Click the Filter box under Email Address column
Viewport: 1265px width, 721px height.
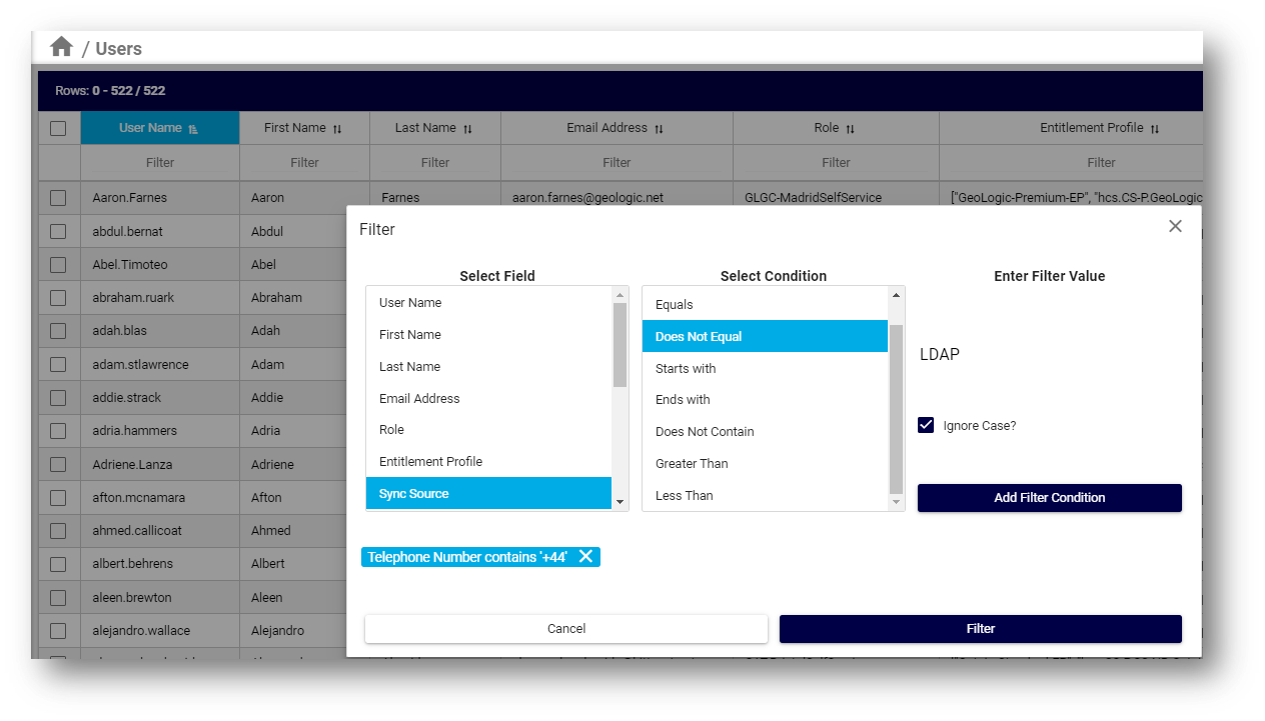click(616, 162)
